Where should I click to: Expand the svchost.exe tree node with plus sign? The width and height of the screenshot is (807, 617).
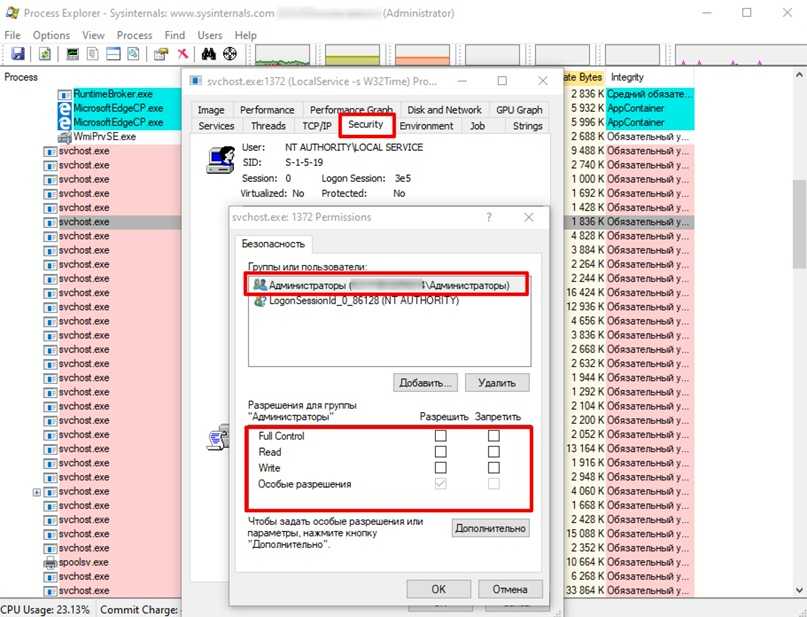point(37,492)
